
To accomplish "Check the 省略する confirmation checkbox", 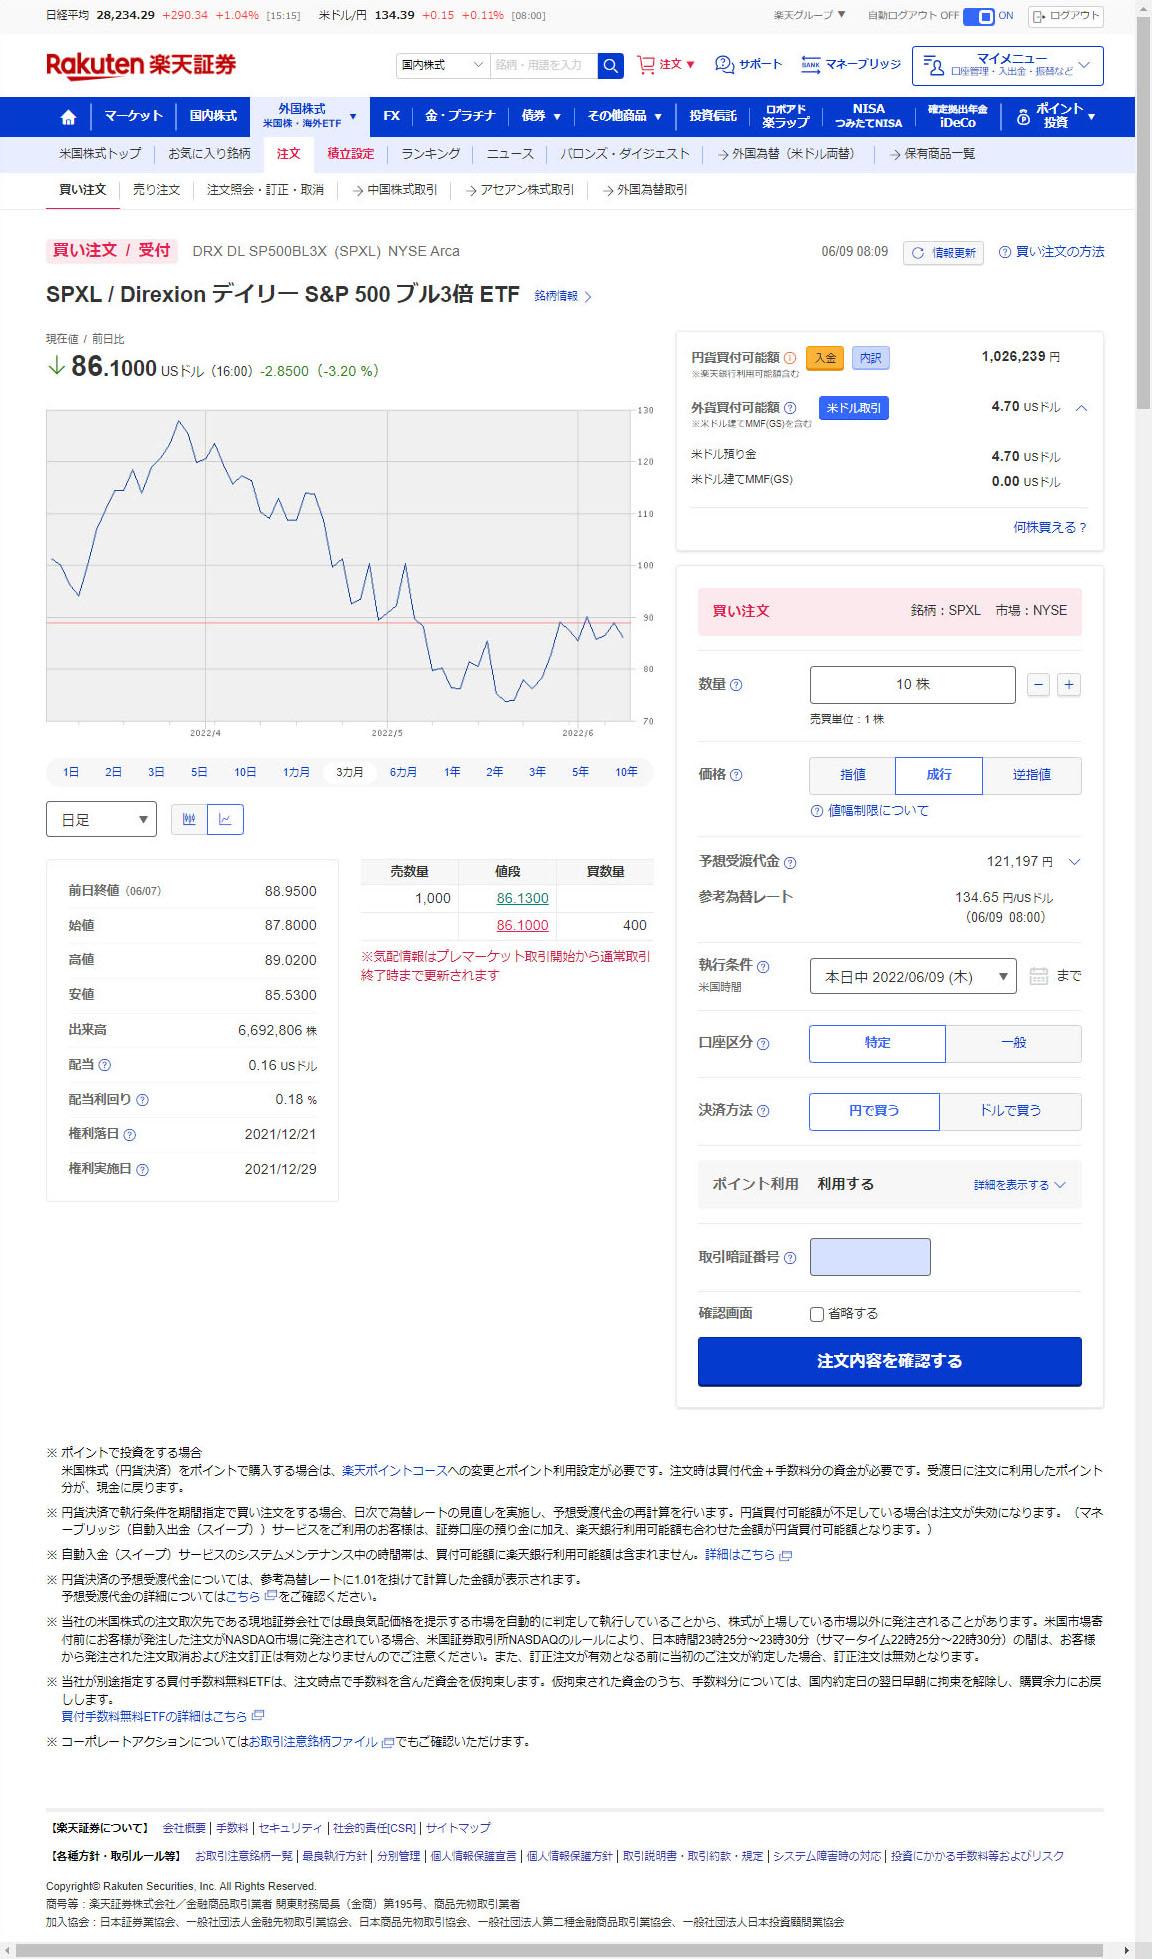I will [817, 1314].
